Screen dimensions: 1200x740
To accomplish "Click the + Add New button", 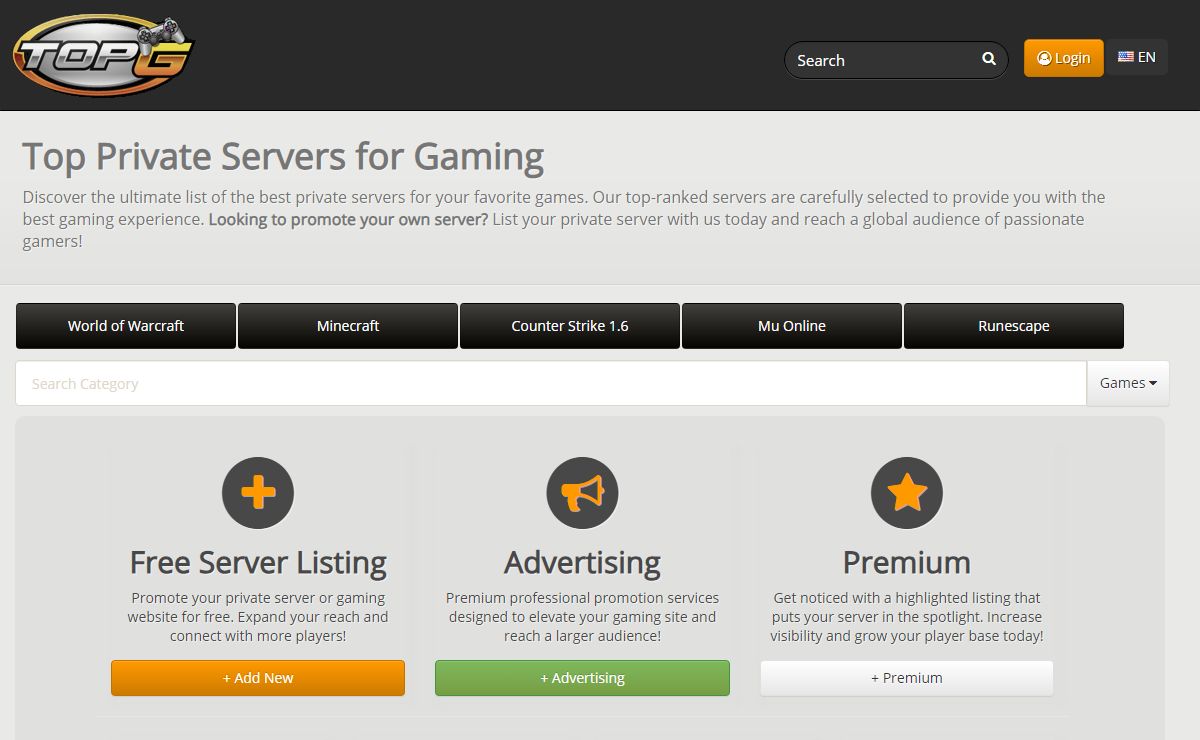I will click(x=258, y=678).
